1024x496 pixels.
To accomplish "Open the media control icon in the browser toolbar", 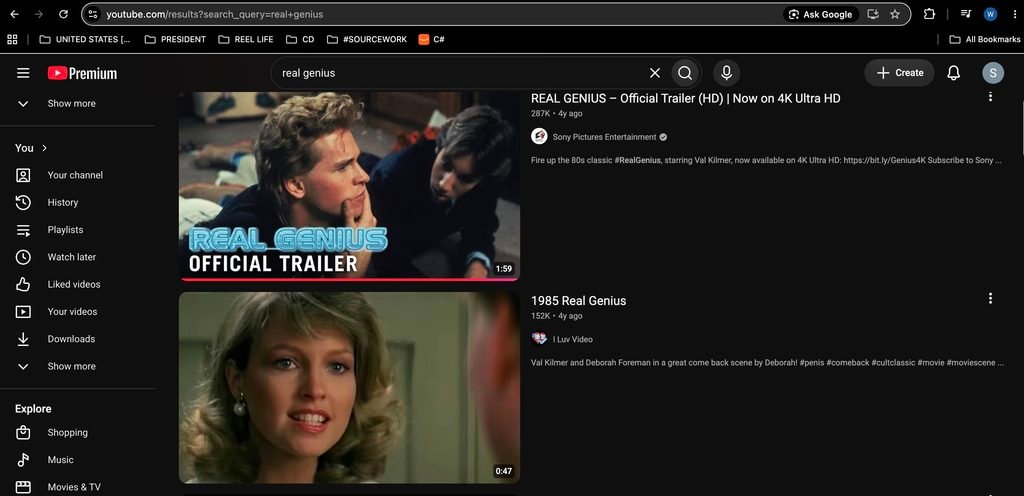I will 966,14.
